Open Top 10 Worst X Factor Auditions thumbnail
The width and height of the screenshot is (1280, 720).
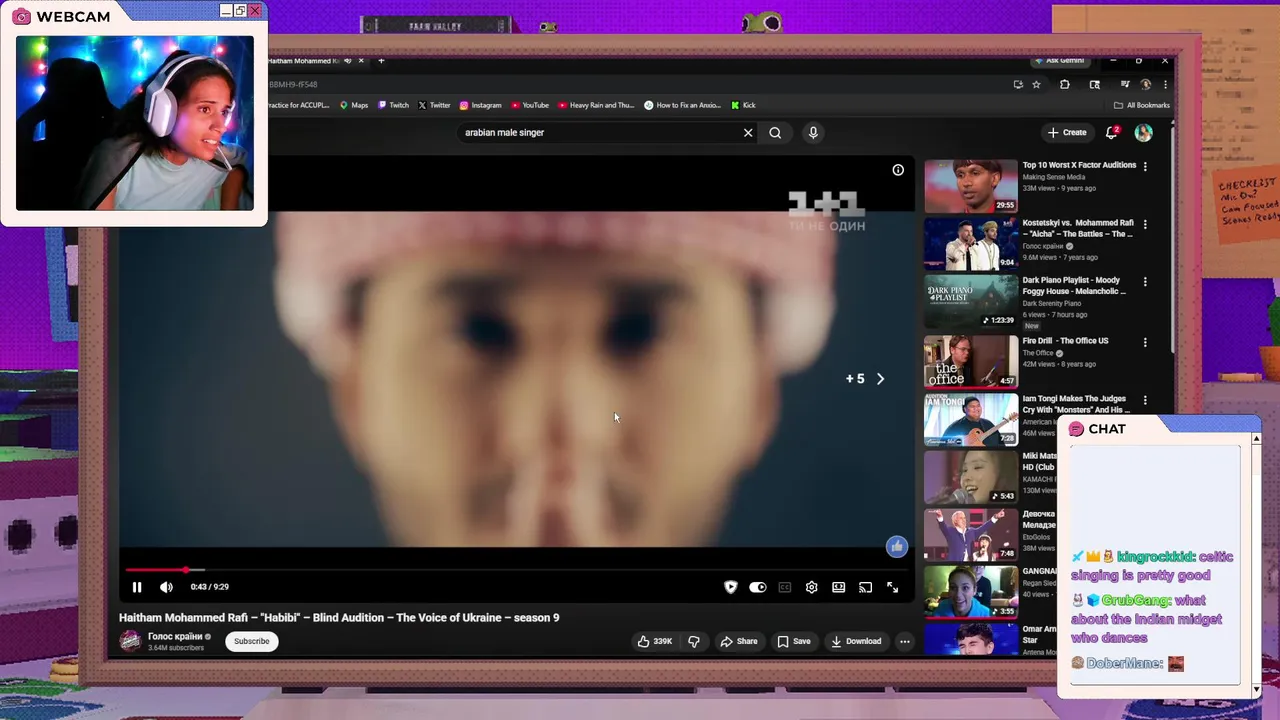(x=970, y=186)
